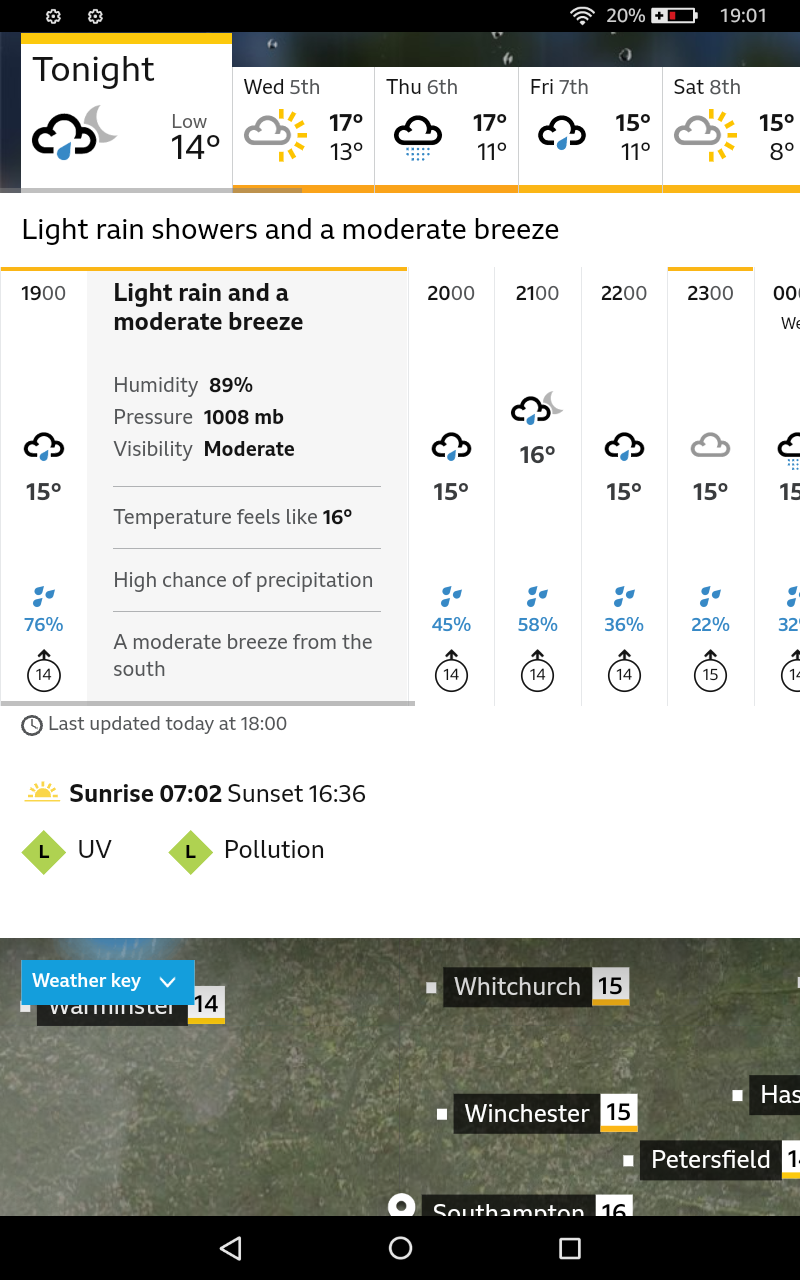Expand the Weather key dropdown

[x=107, y=981]
